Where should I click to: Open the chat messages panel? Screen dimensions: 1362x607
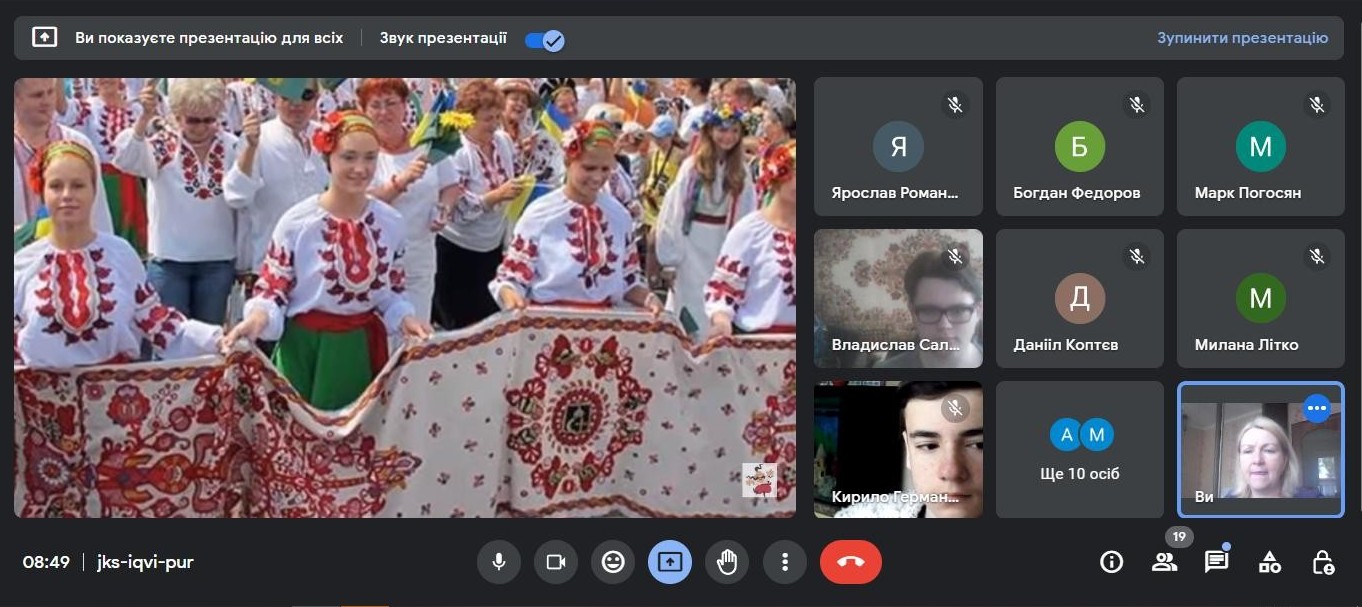tap(1216, 562)
